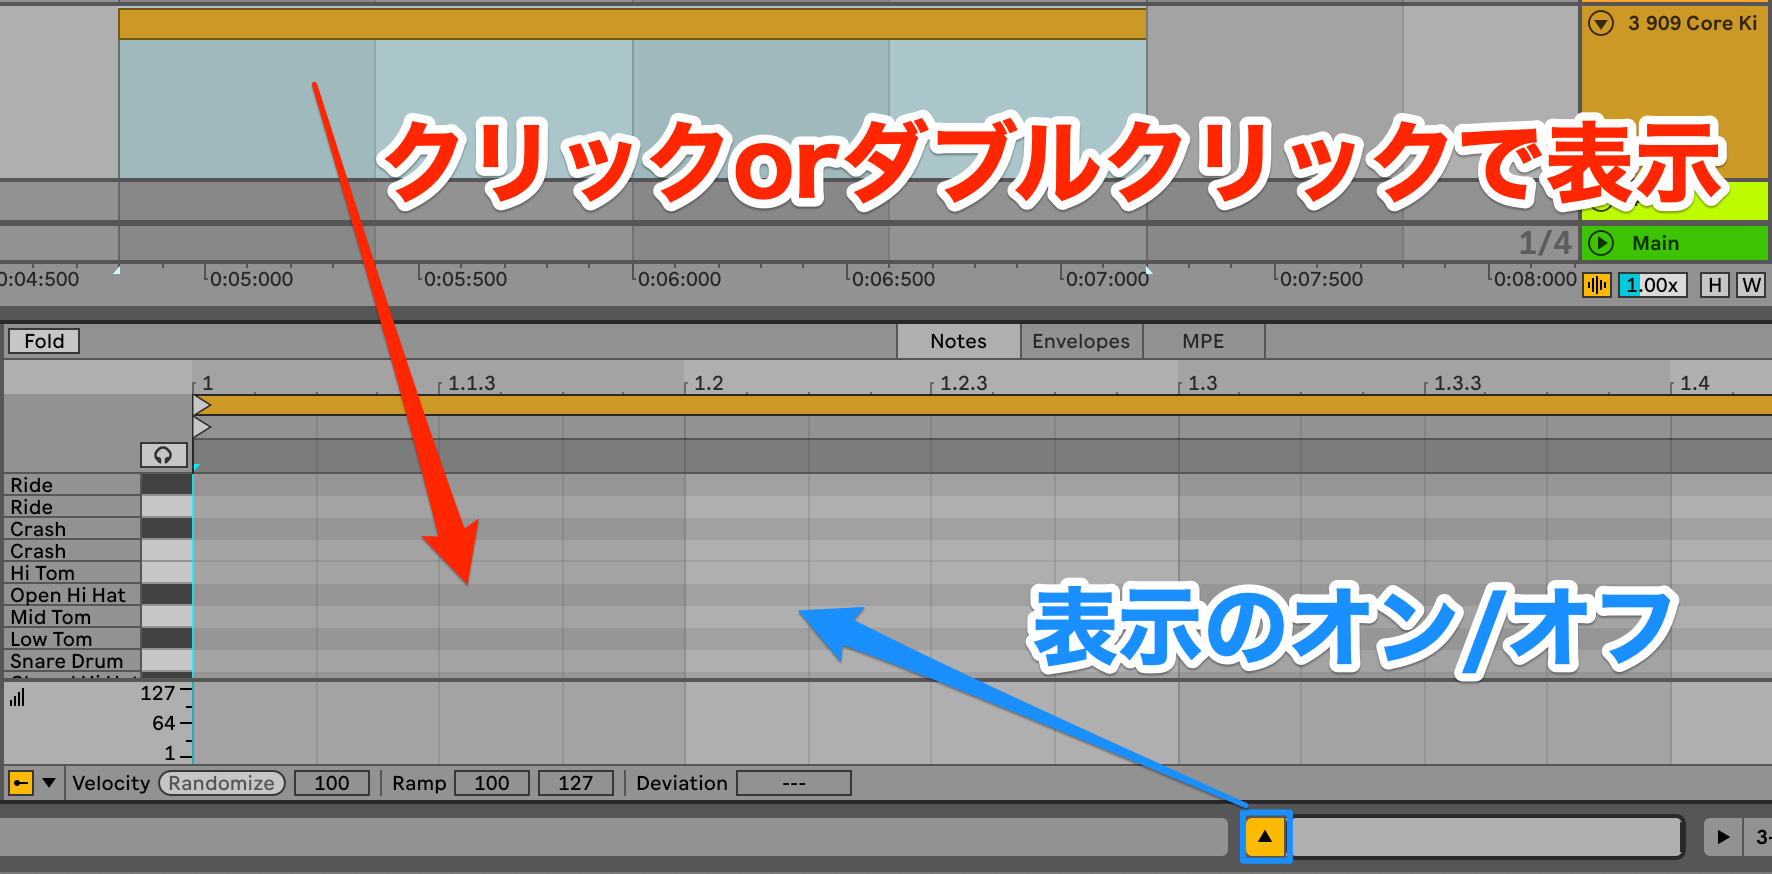Click the 0:07:500 time ruler marker

point(1321,279)
